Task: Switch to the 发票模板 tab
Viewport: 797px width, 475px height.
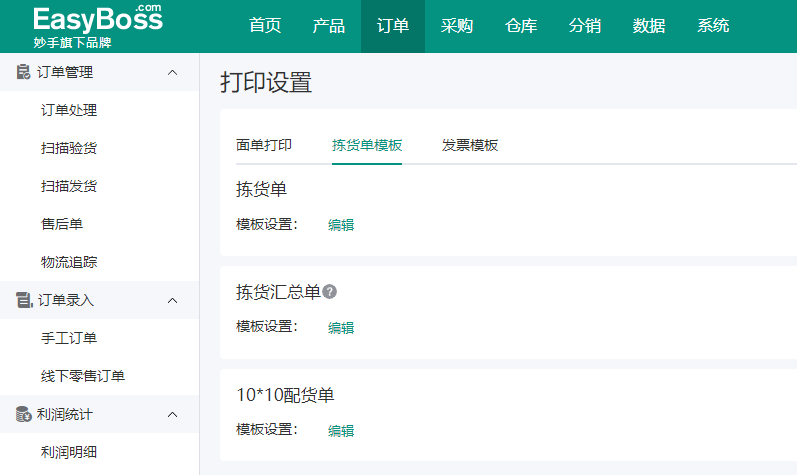Action: [x=470, y=145]
